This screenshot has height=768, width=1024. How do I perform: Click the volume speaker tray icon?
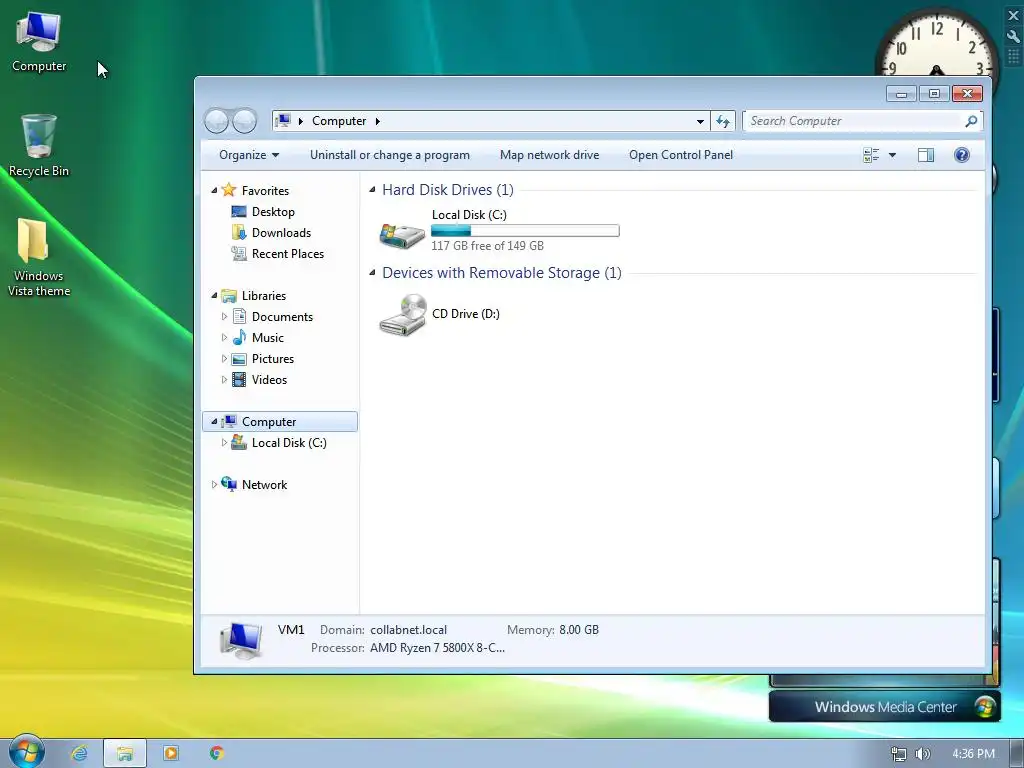click(x=922, y=754)
